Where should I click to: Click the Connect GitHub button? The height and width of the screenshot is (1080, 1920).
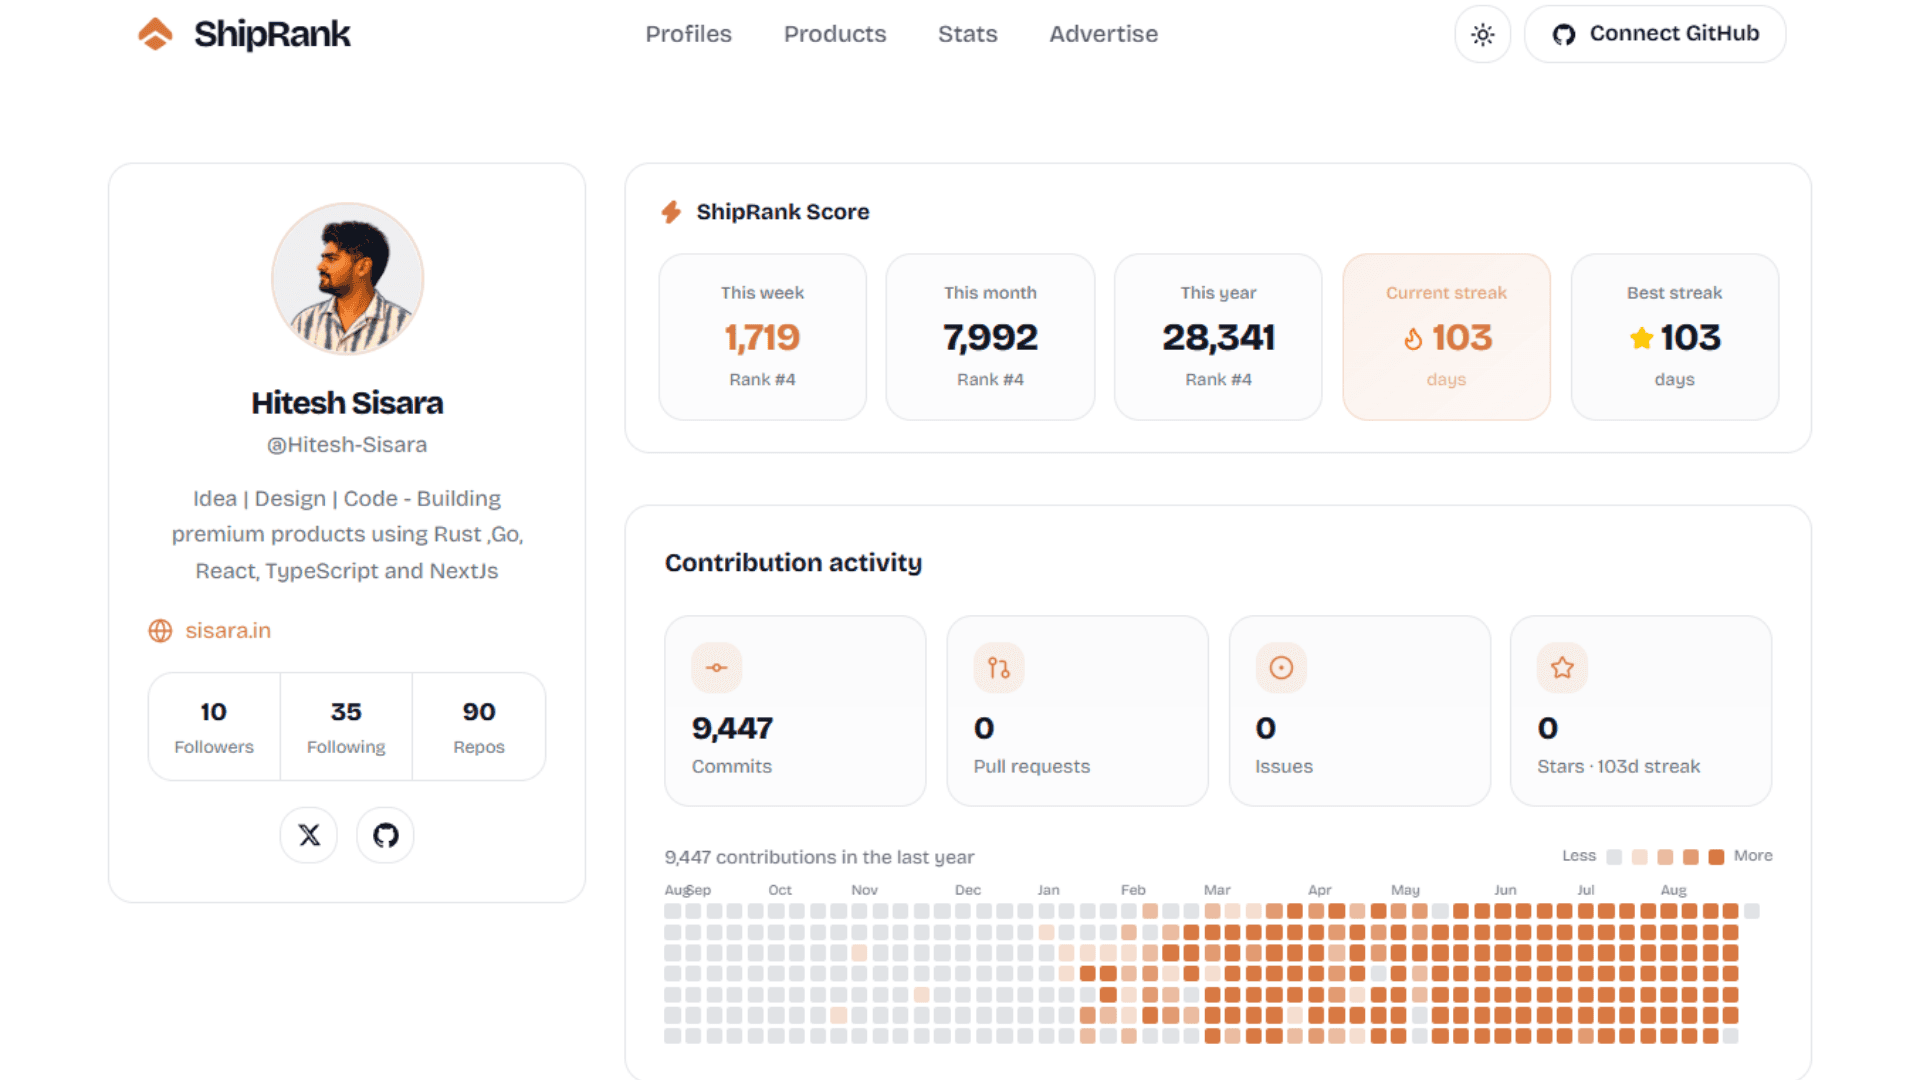click(x=1655, y=34)
